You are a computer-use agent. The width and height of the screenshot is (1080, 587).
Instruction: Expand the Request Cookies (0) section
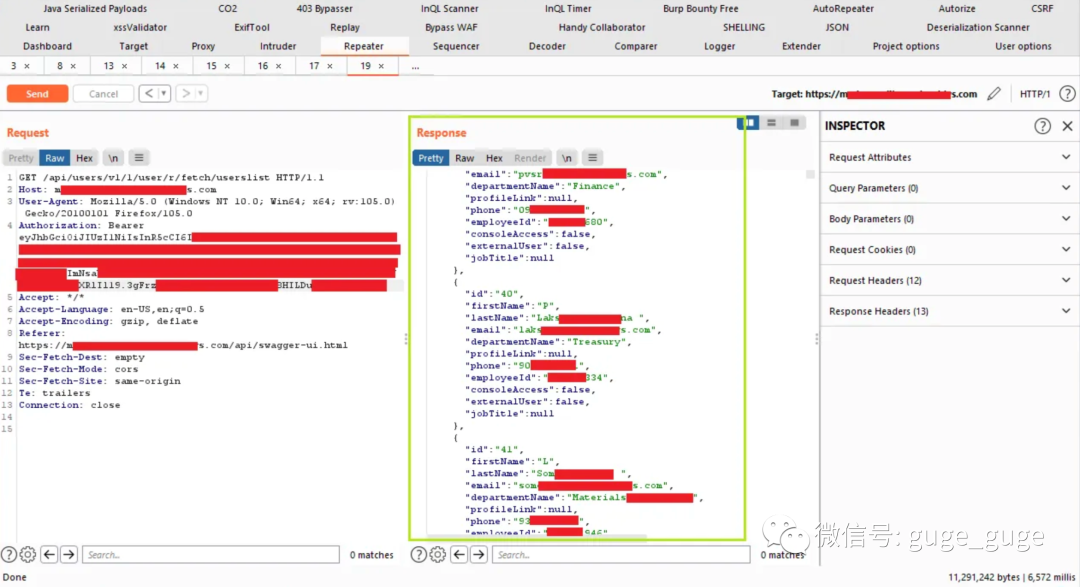950,249
